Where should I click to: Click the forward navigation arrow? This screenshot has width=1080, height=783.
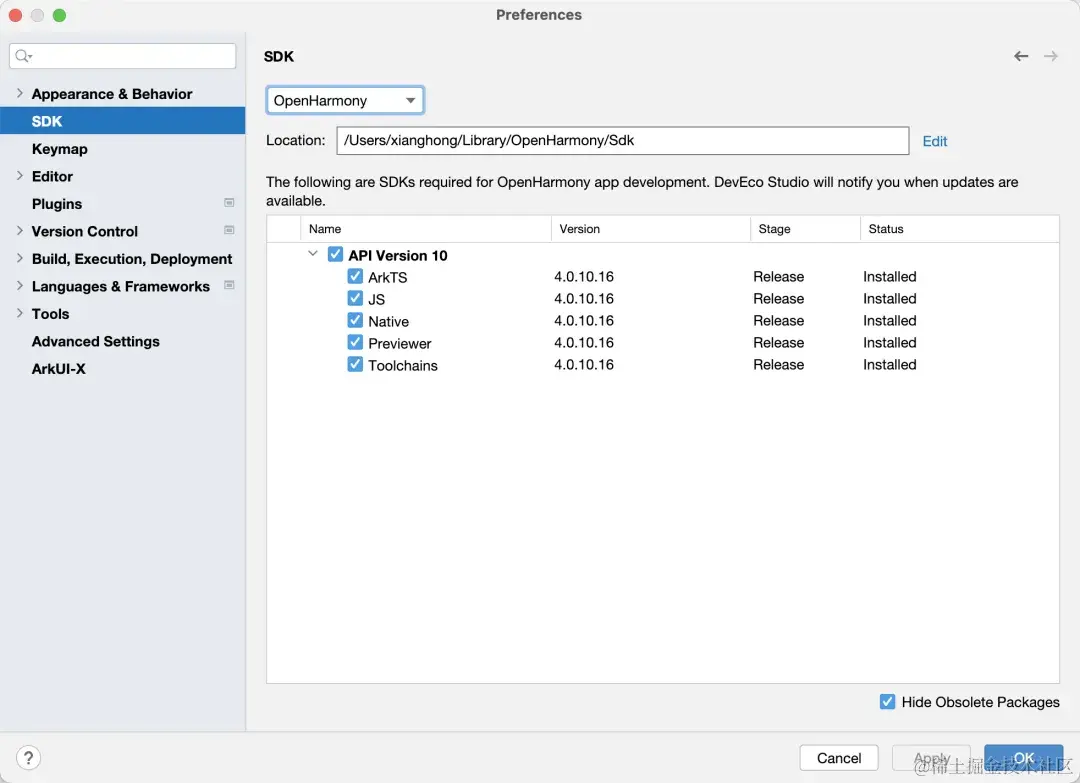[1050, 56]
